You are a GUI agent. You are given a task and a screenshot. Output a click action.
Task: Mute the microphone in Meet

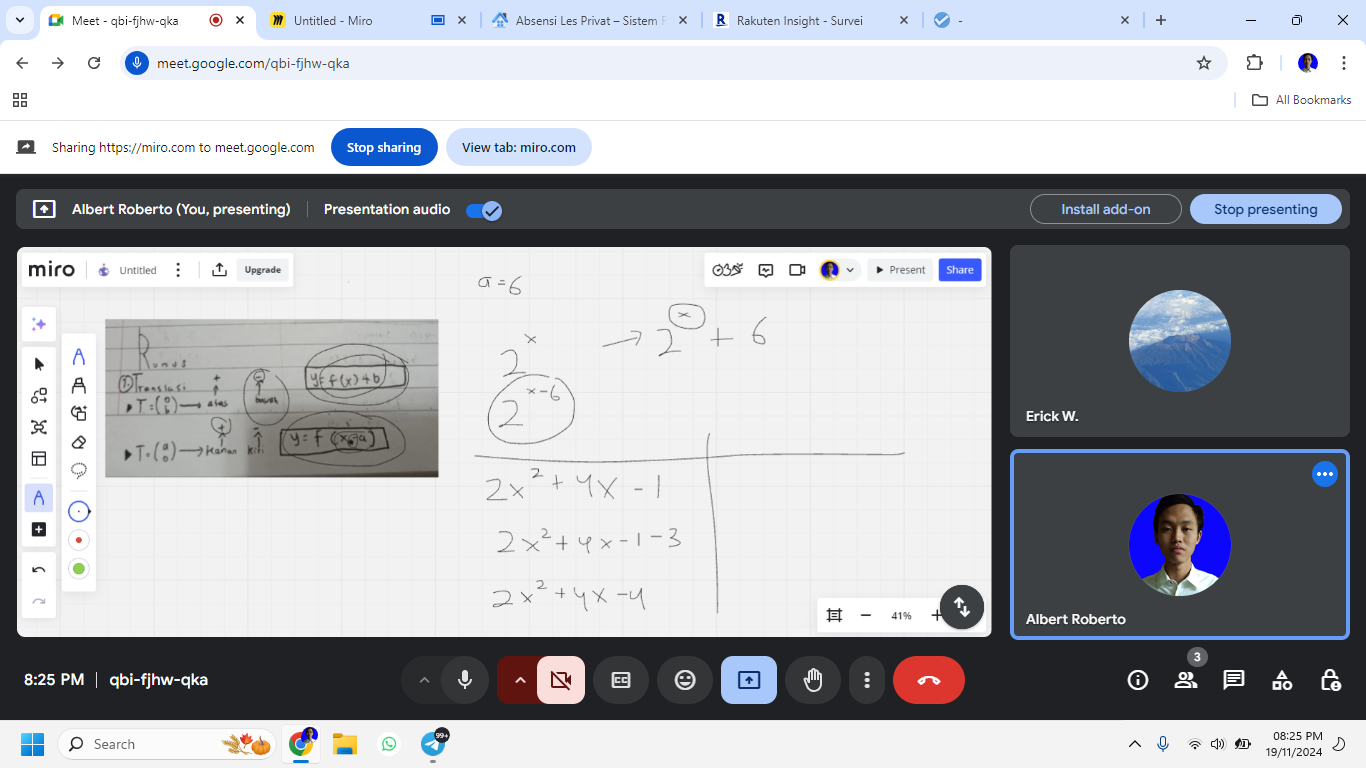click(465, 680)
